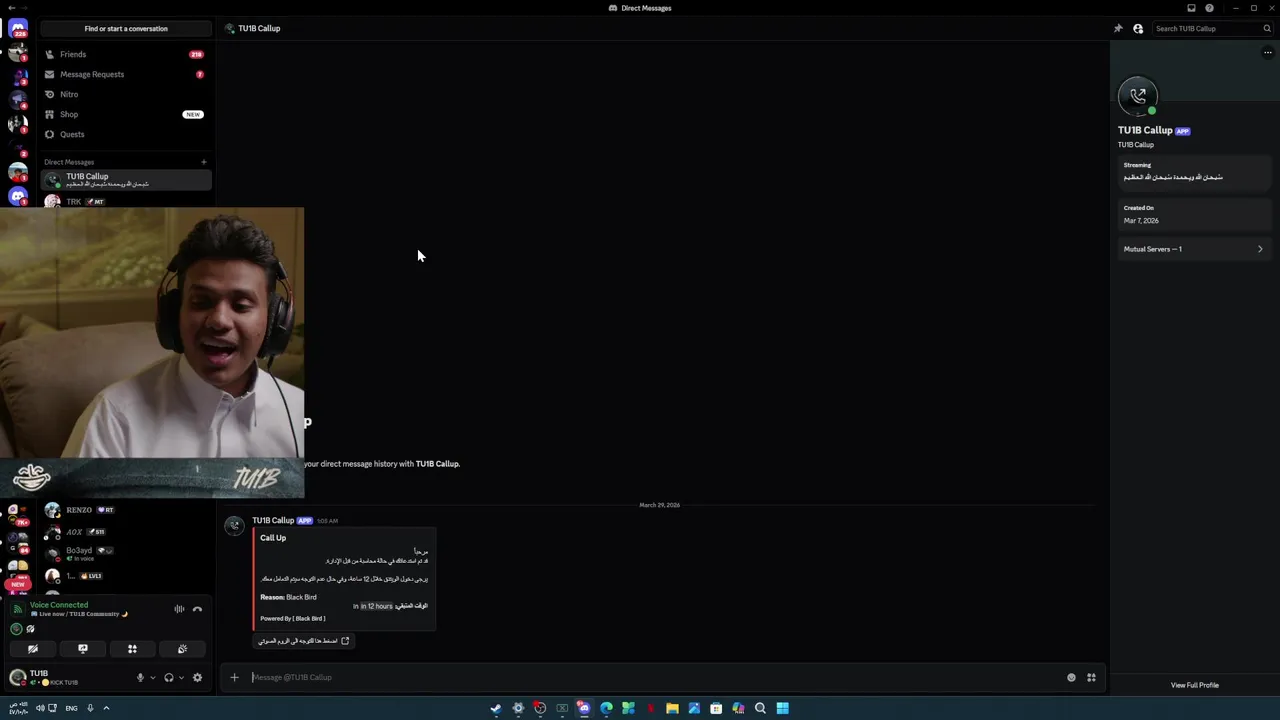This screenshot has width=1280, height=720.
Task: Open Microsoft Store from the taskbar
Action: 716,708
